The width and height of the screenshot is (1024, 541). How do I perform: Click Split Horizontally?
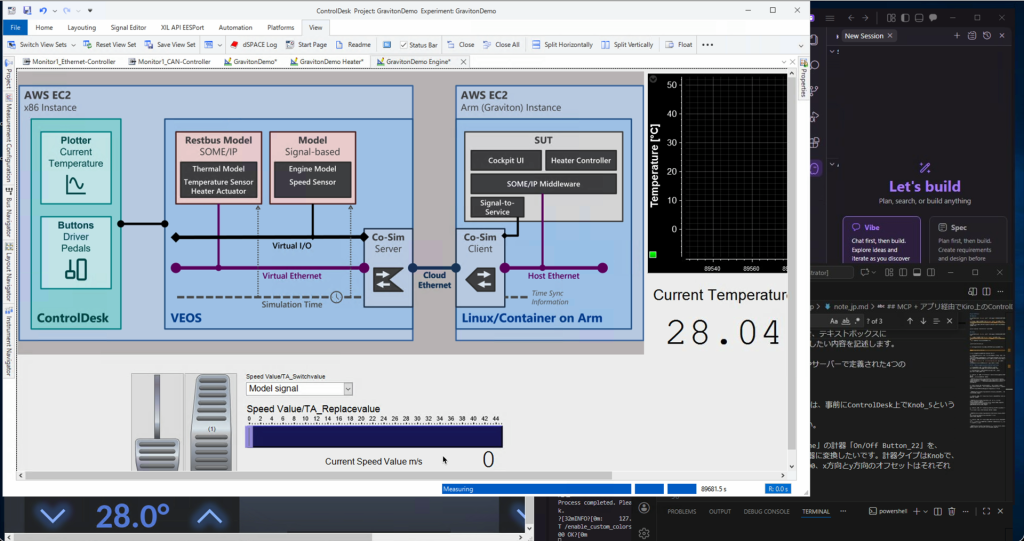562,45
